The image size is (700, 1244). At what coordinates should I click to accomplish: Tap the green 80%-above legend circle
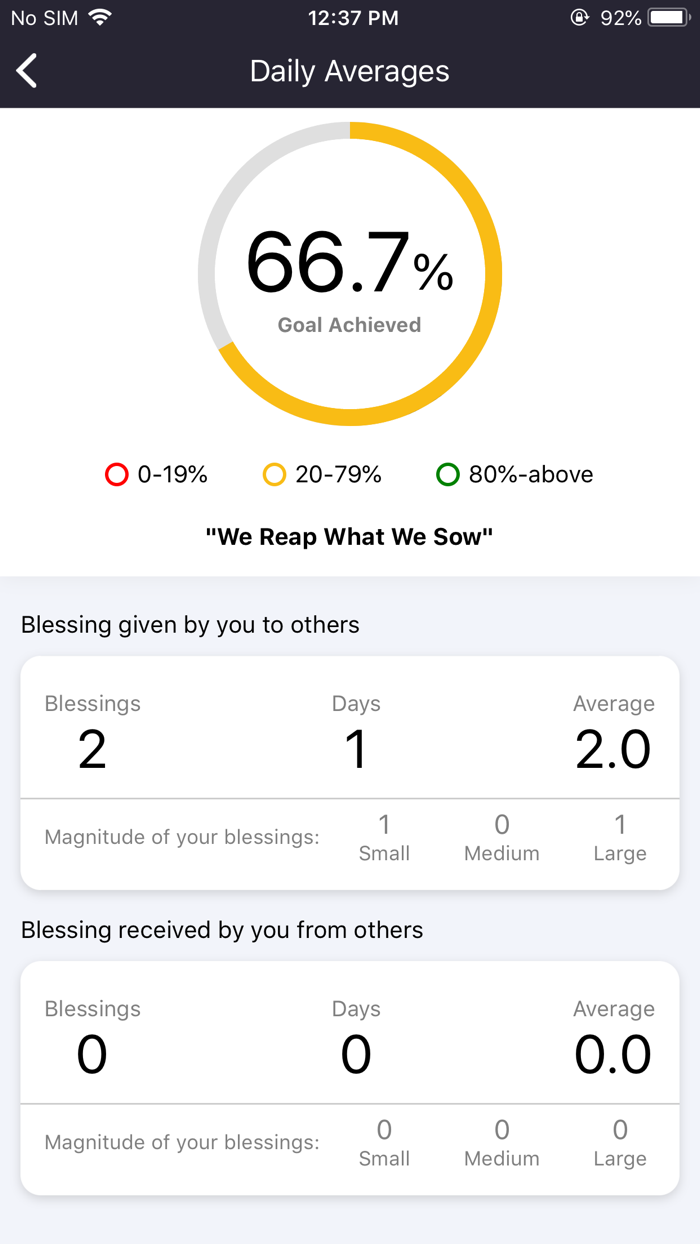[x=448, y=475]
